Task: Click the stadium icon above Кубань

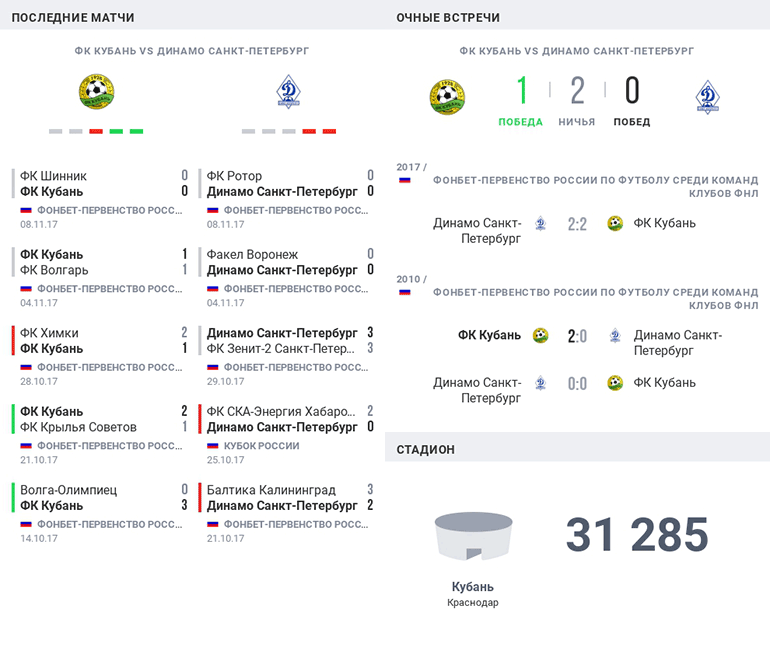Action: 473,536
